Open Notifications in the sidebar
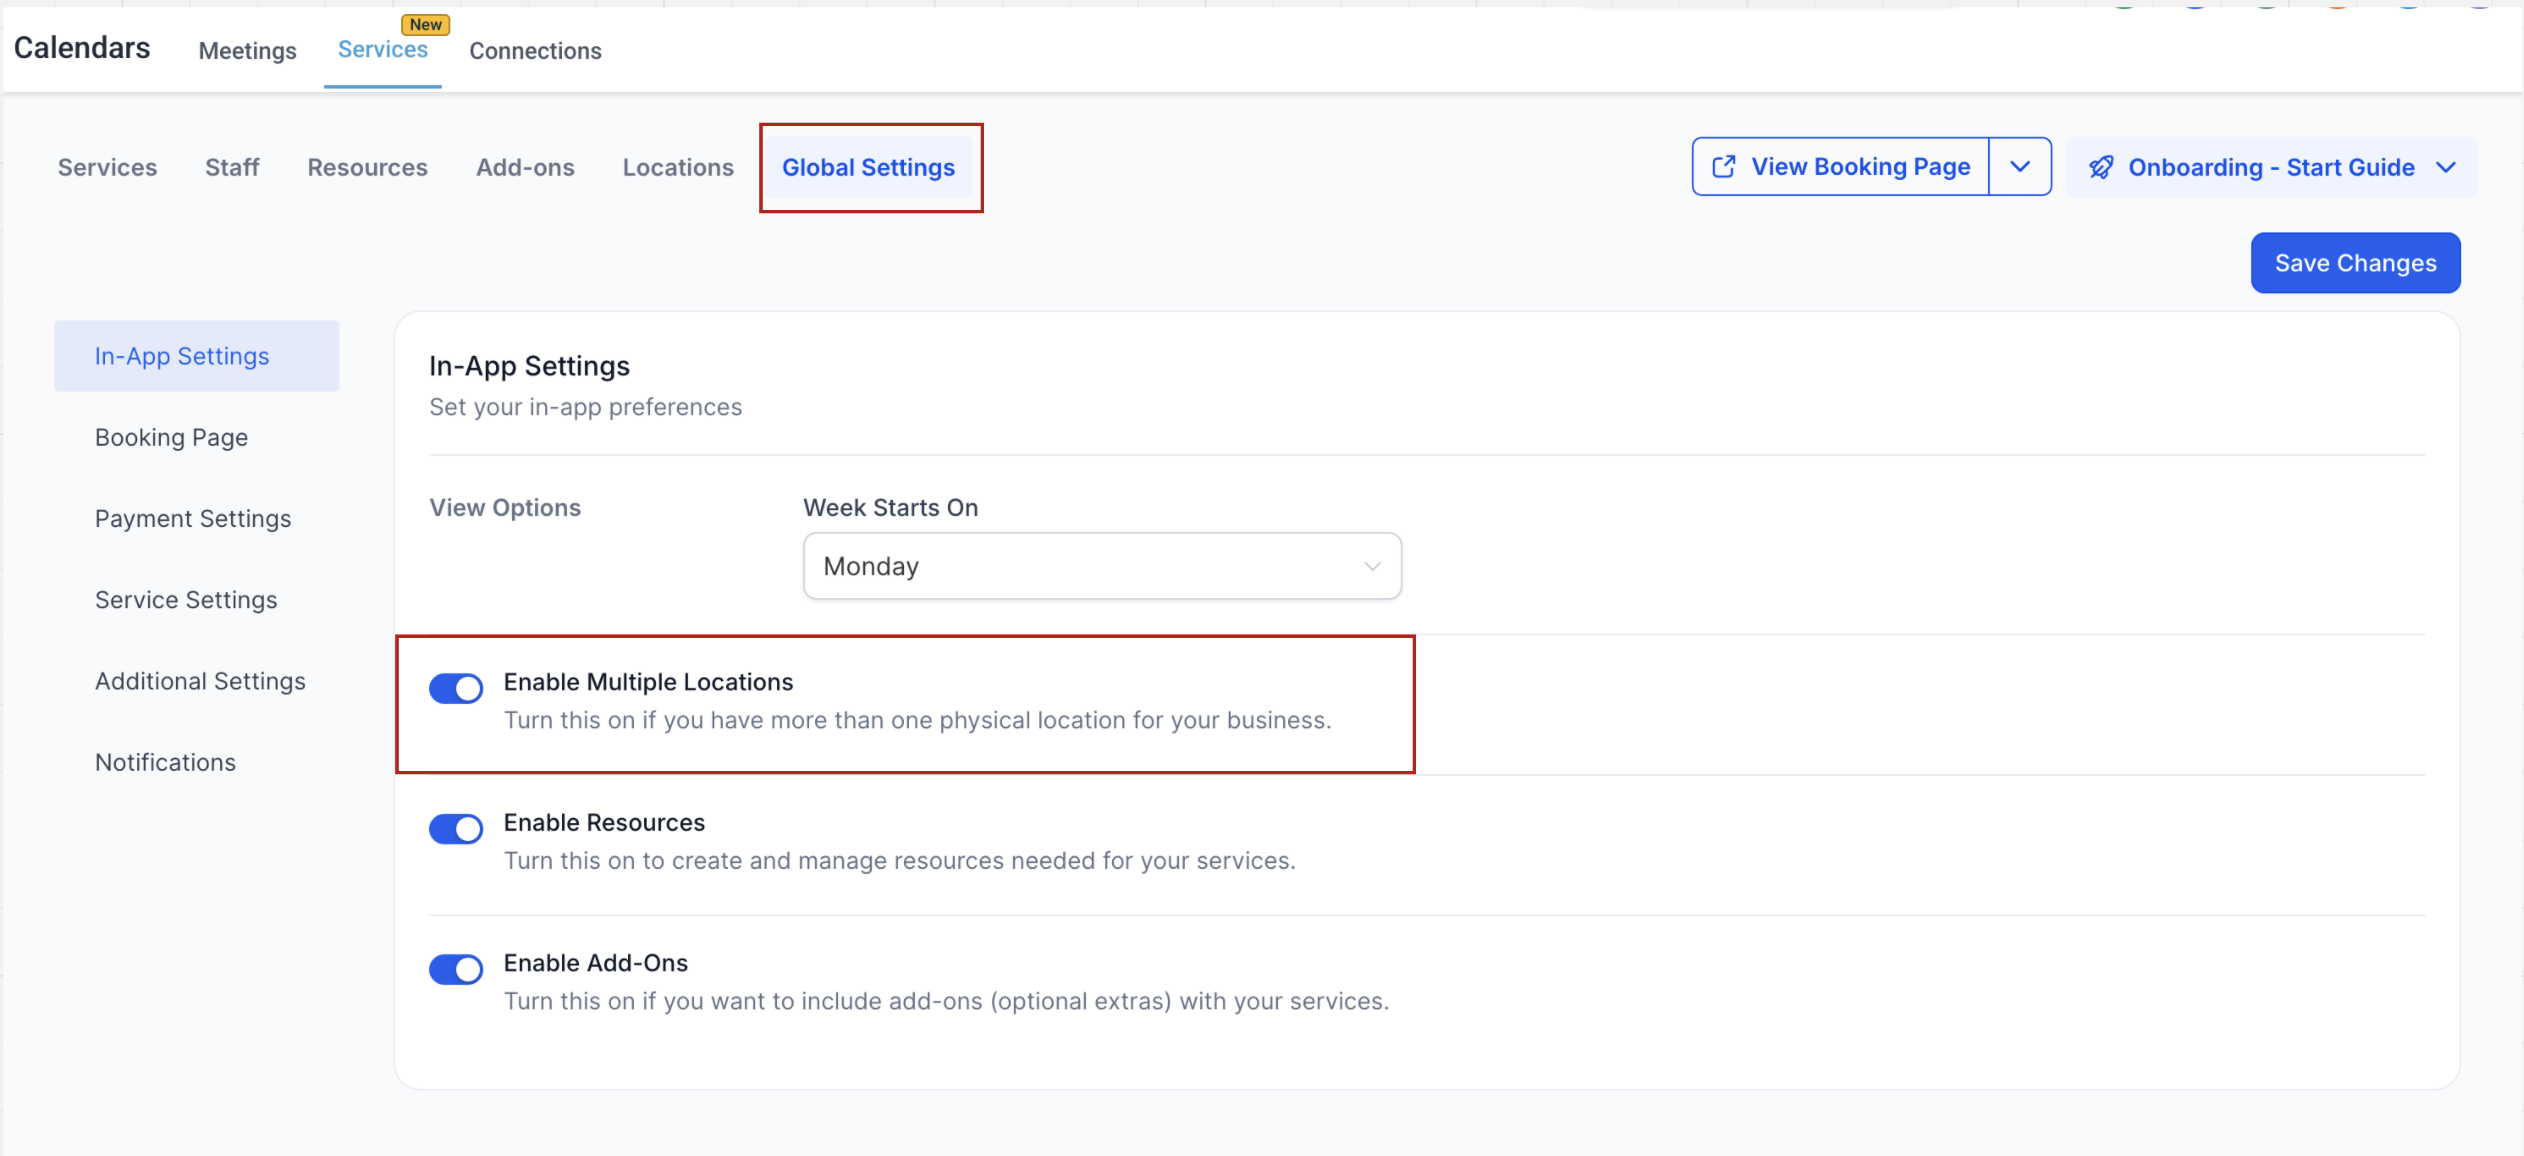This screenshot has height=1156, width=2524. coord(165,762)
